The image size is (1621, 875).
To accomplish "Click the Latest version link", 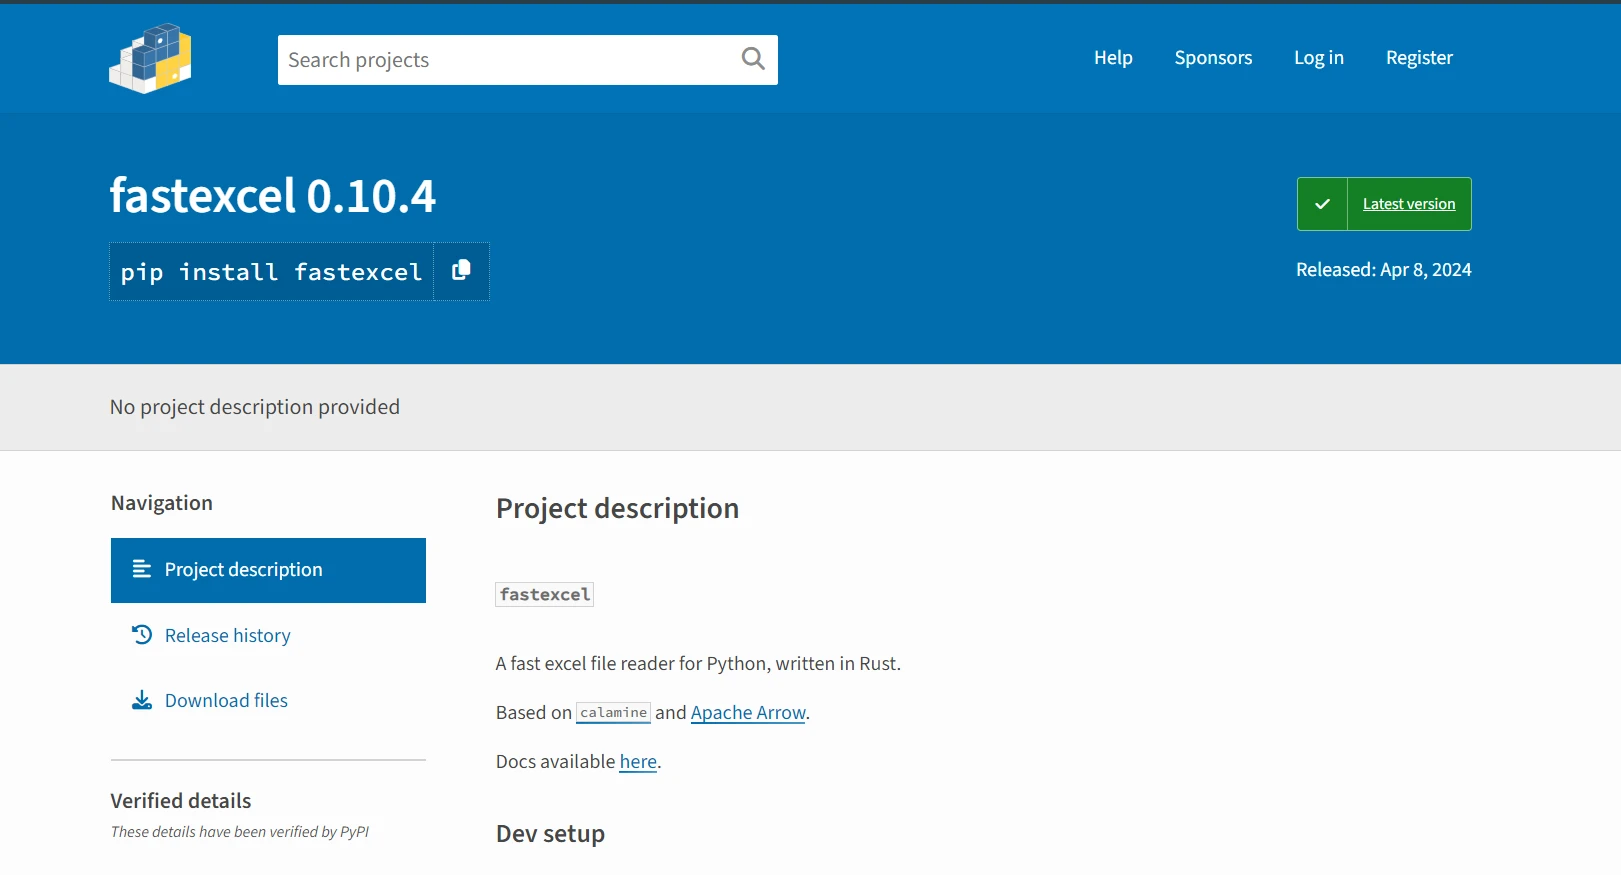I will click(1408, 204).
